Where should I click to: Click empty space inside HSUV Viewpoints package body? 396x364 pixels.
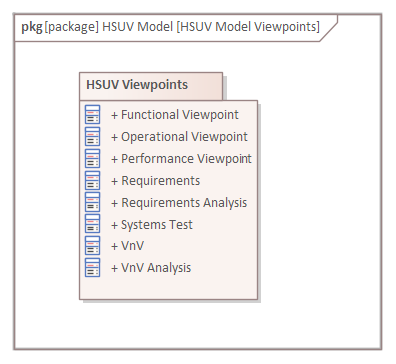pos(168,287)
